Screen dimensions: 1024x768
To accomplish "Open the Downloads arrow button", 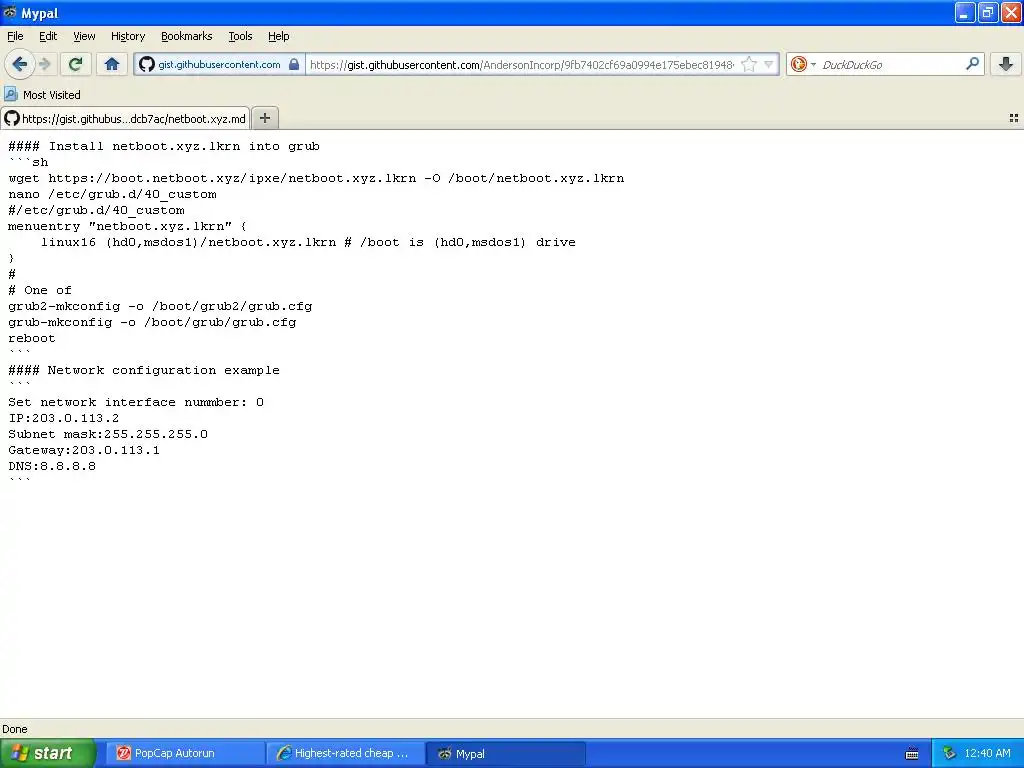I will 1006,64.
